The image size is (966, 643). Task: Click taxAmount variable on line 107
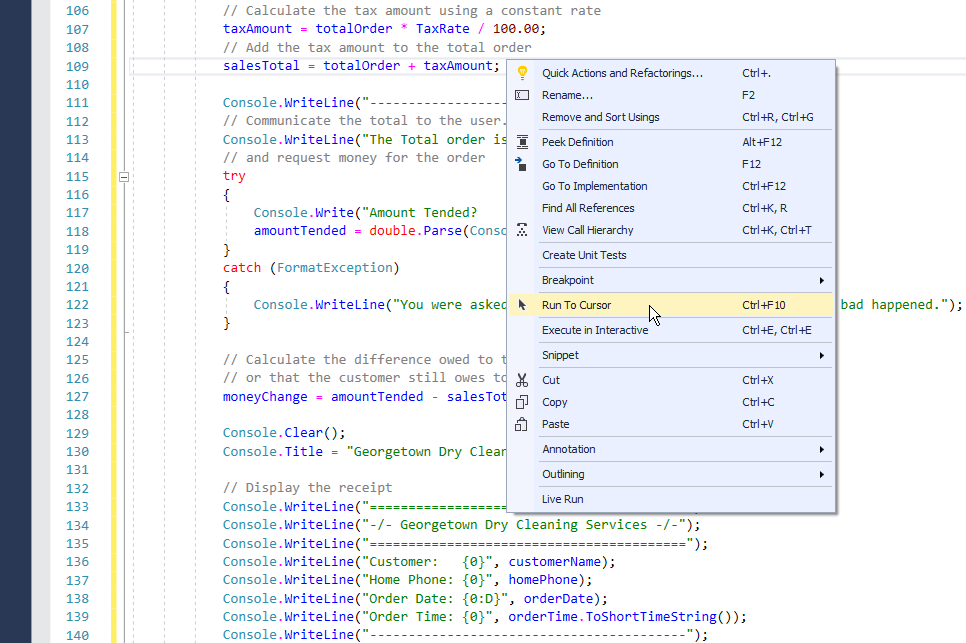(258, 29)
